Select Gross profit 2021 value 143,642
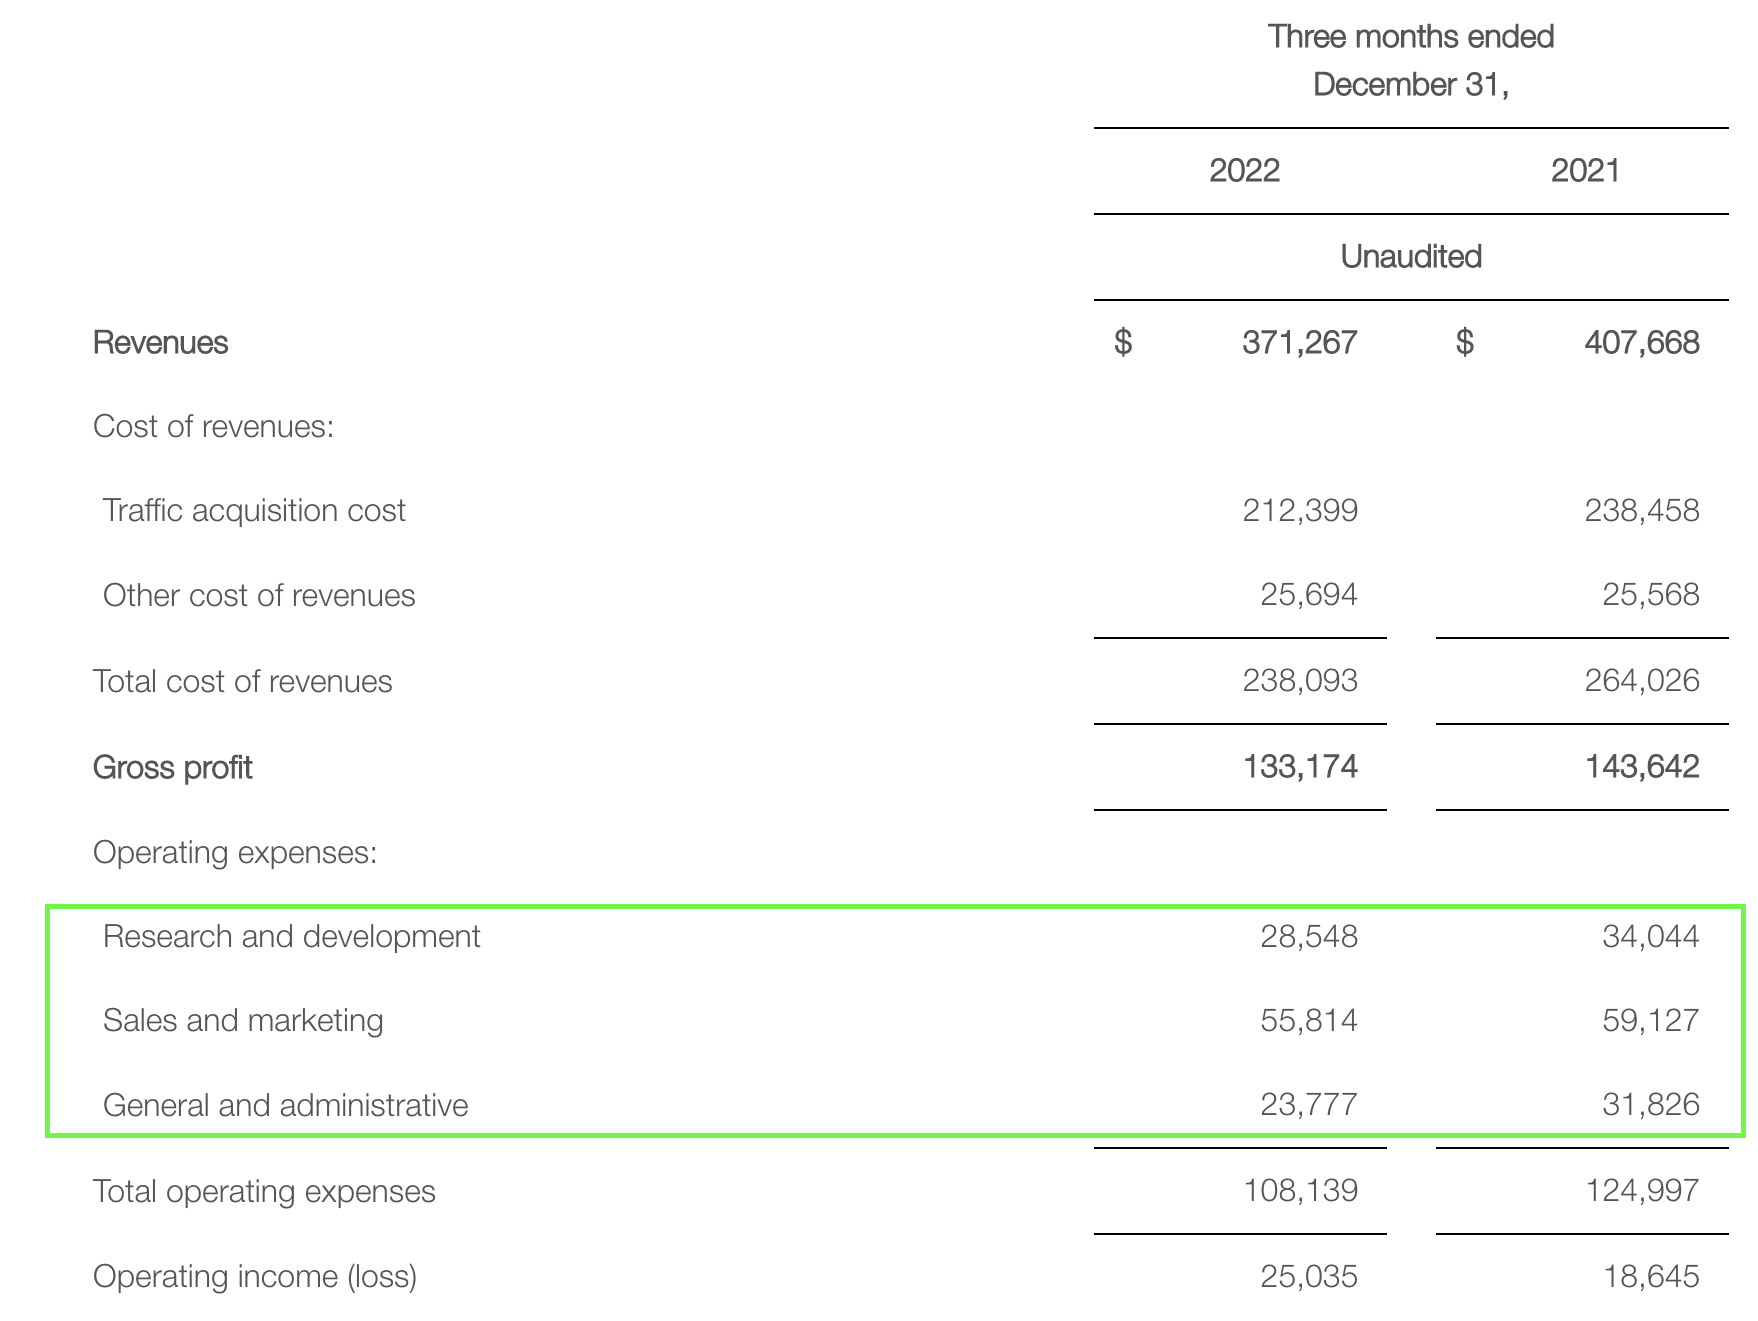 pyautogui.click(x=1642, y=767)
